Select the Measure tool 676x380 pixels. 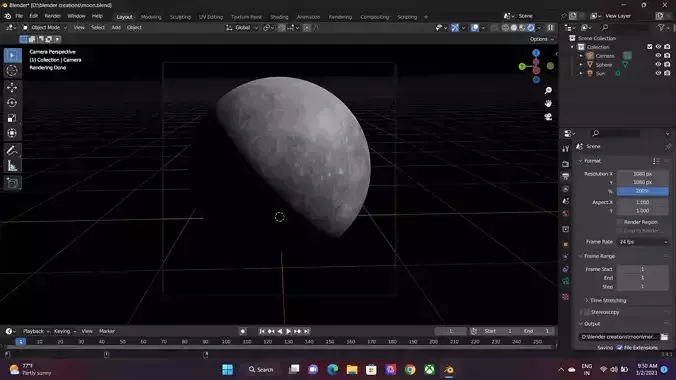click(12, 166)
